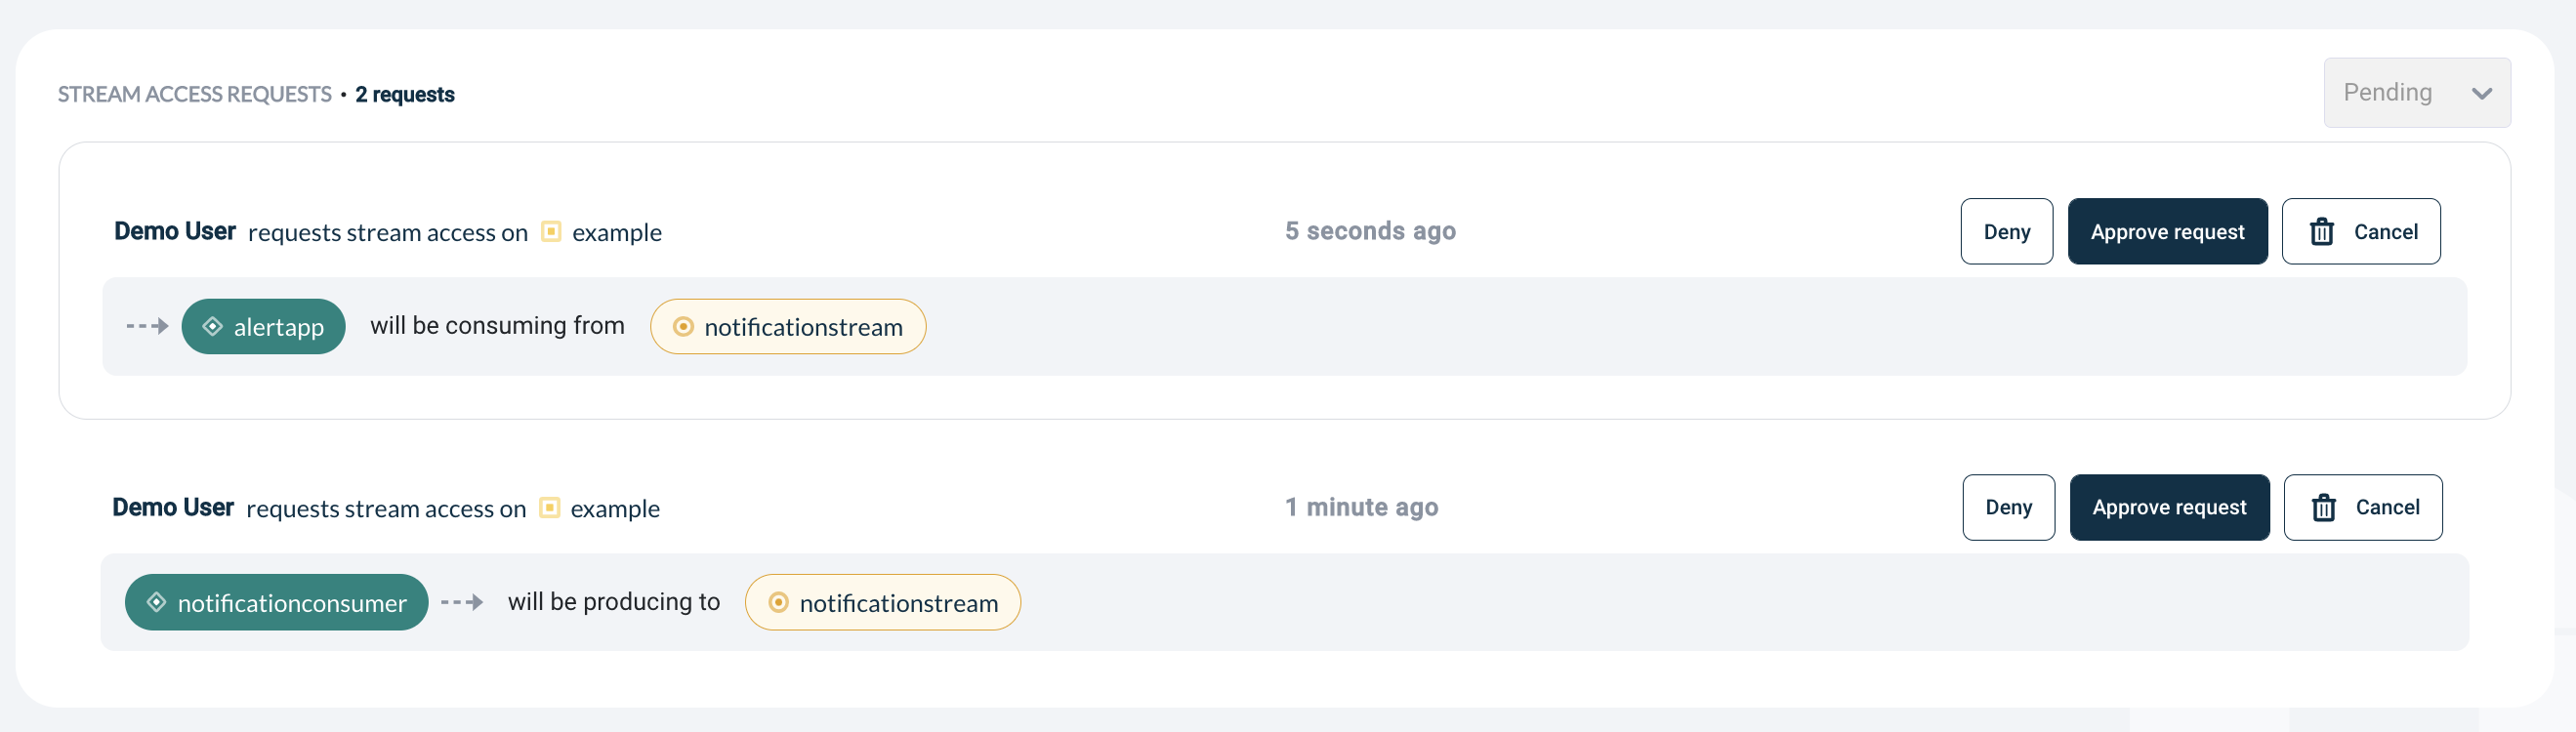Viewport: 2576px width, 732px height.
Task: Expand the chevron arrow in Pending dropdown
Action: (2481, 94)
